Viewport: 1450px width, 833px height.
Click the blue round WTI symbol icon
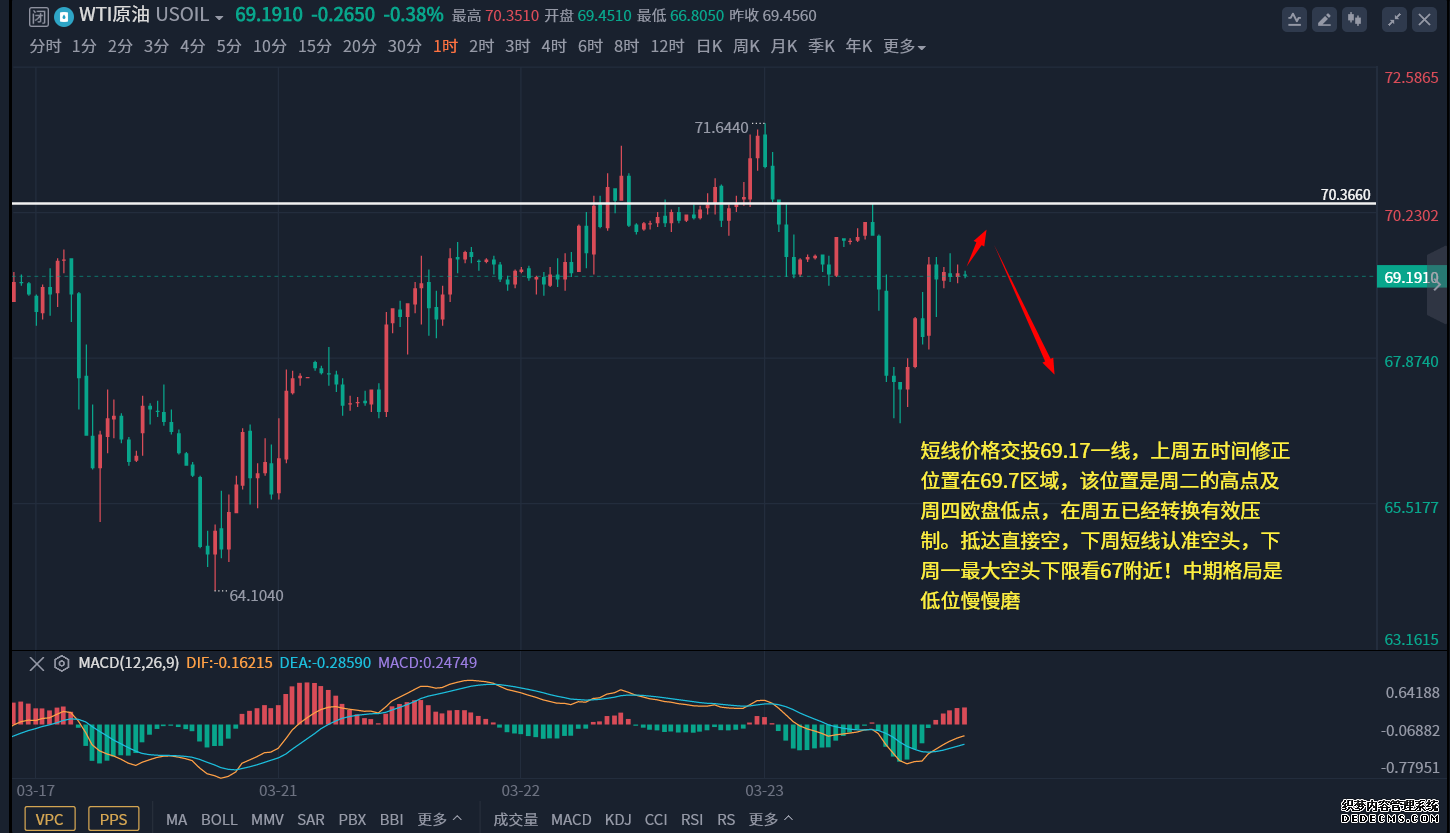click(64, 16)
